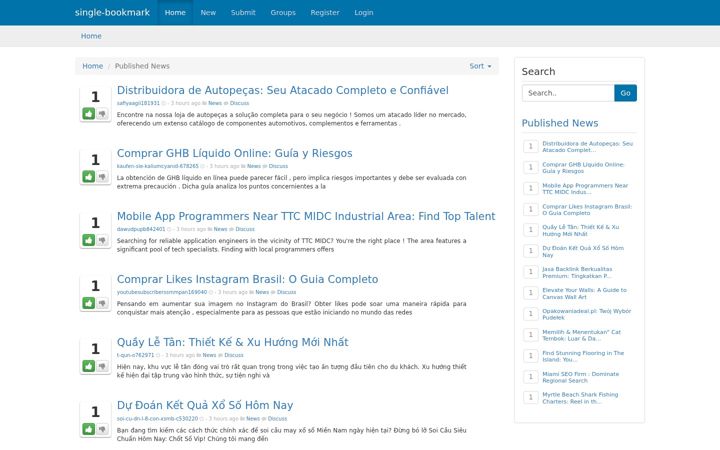Screen dimensions: 720x450
Task: Click vote count 1 of Distribuidora de Autopeças story
Action: [95, 97]
